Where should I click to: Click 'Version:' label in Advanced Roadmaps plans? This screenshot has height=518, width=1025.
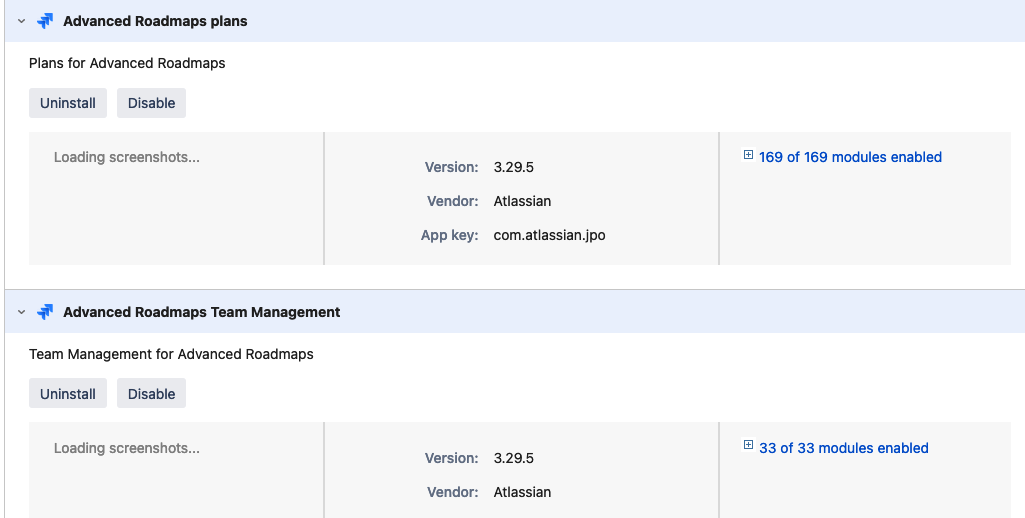tap(452, 167)
